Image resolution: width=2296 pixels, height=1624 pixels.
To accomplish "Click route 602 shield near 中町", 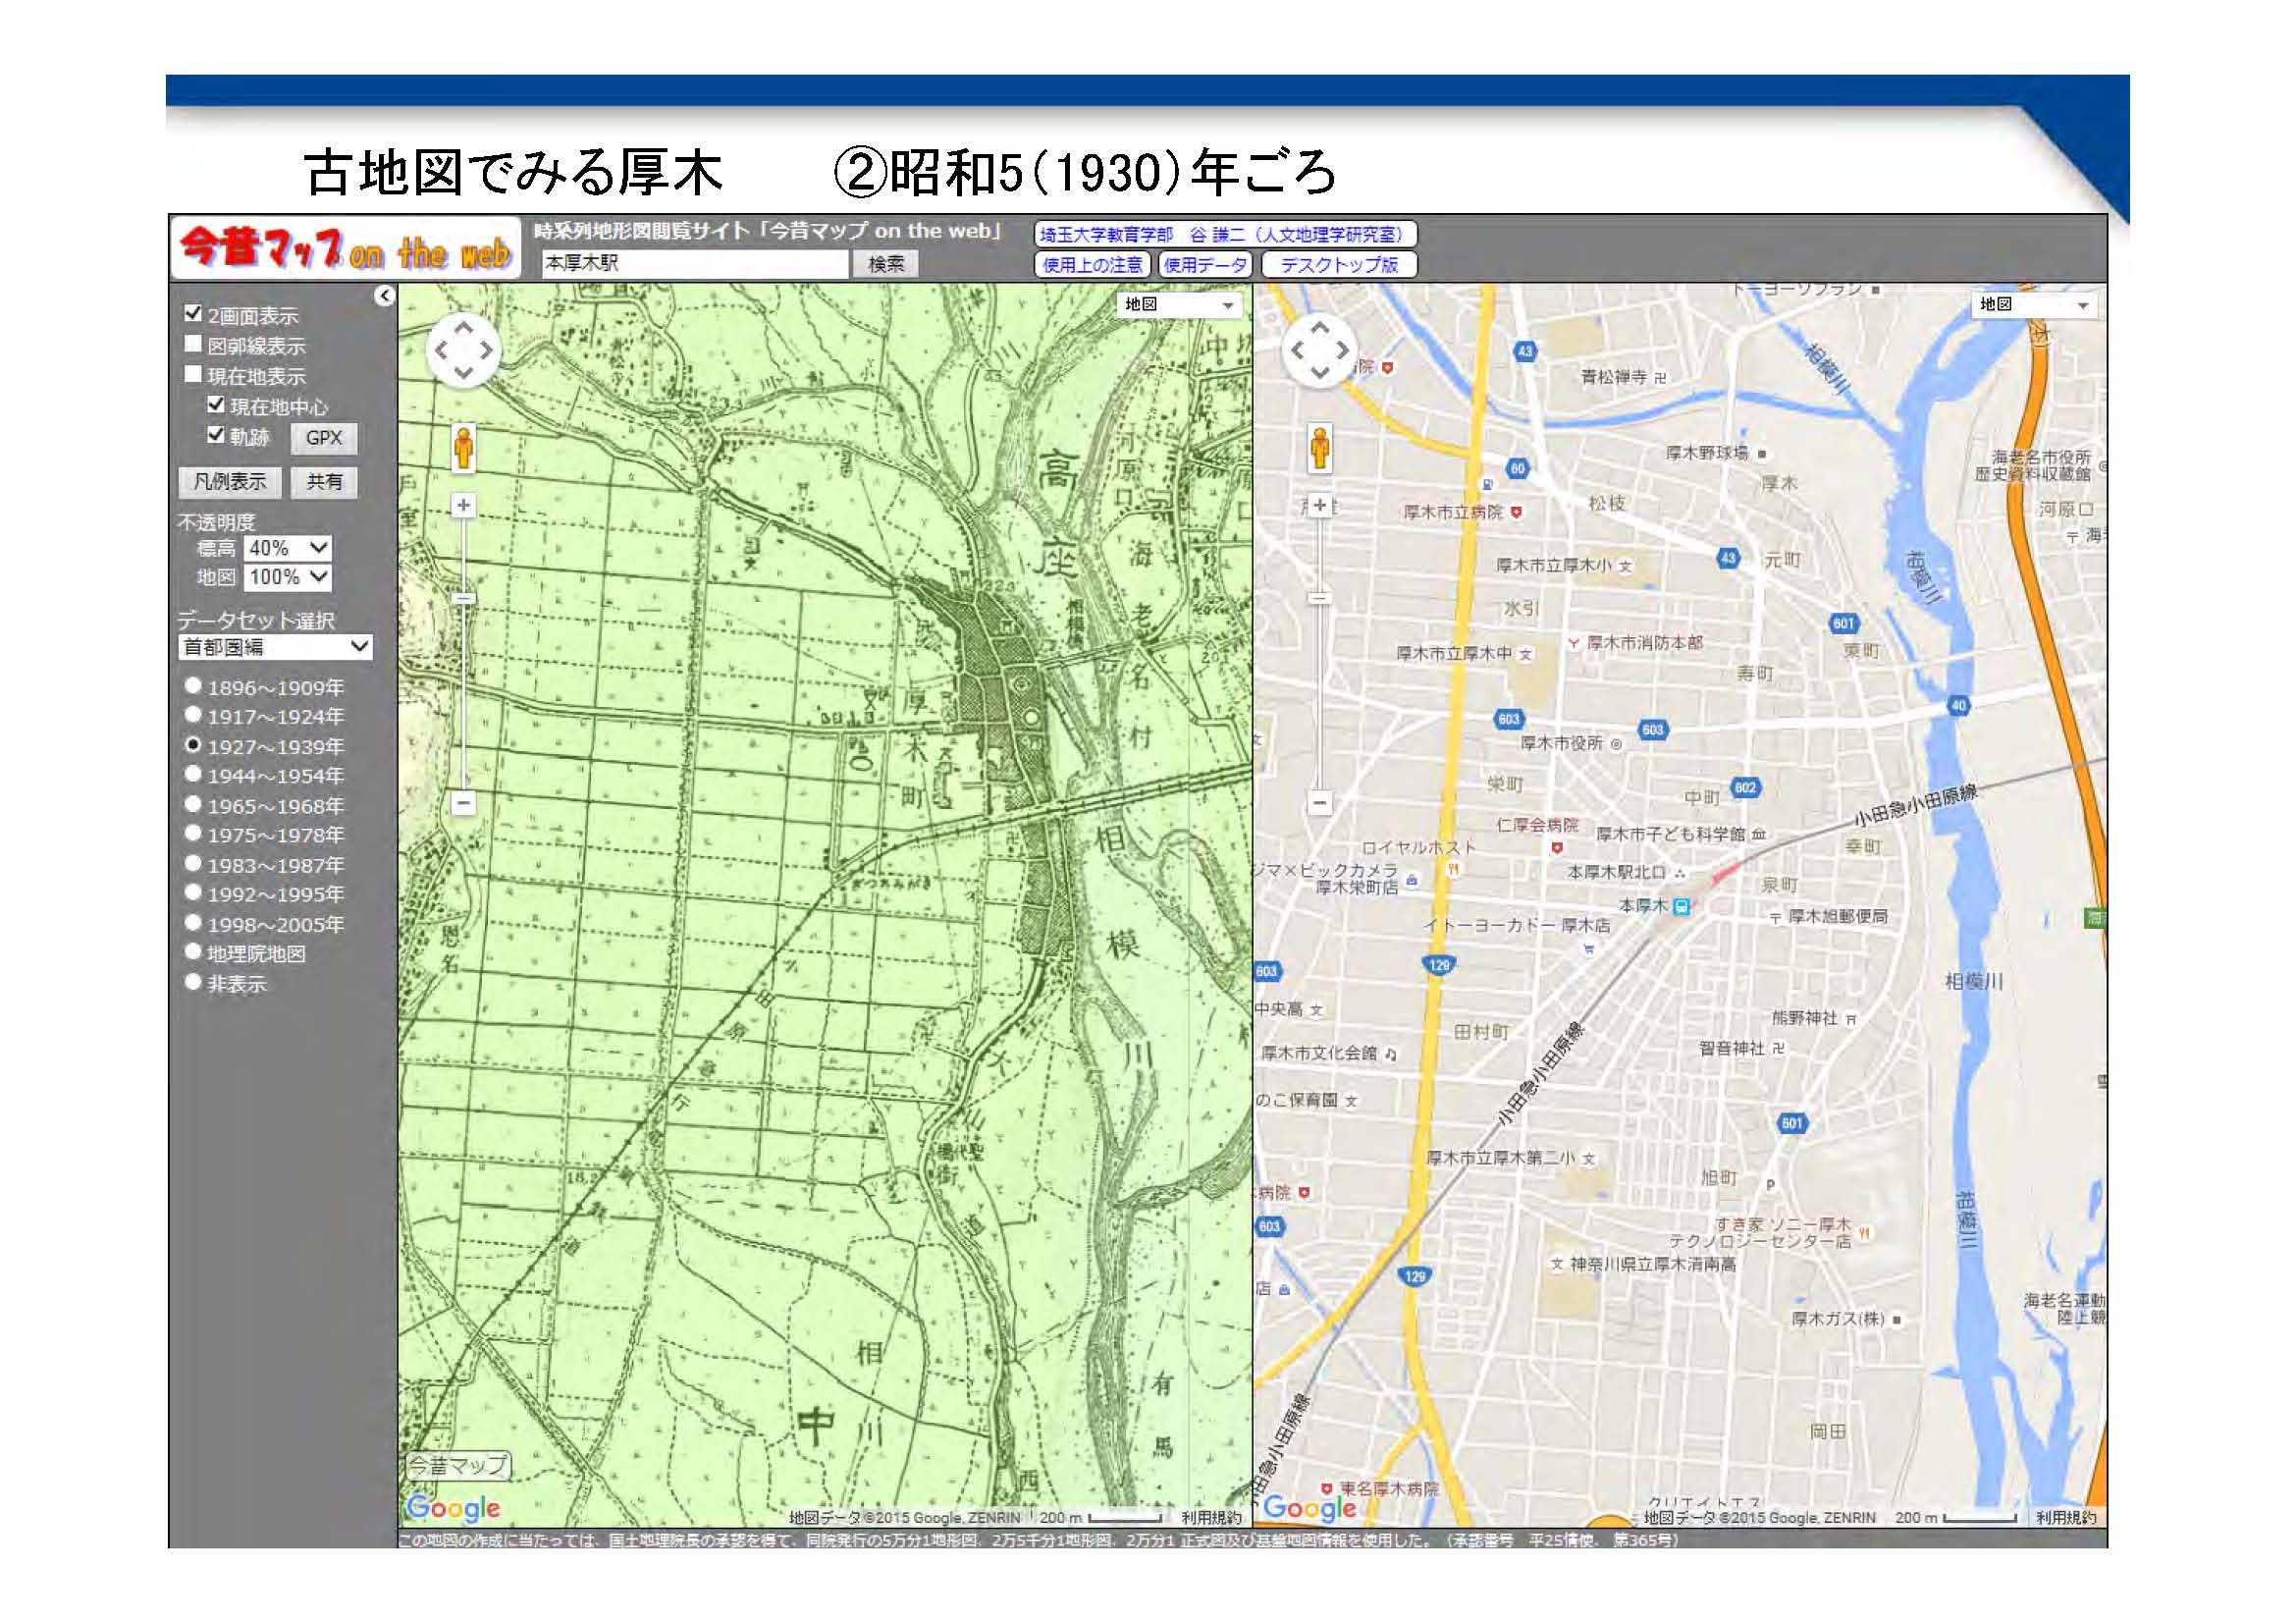I will (x=1745, y=788).
